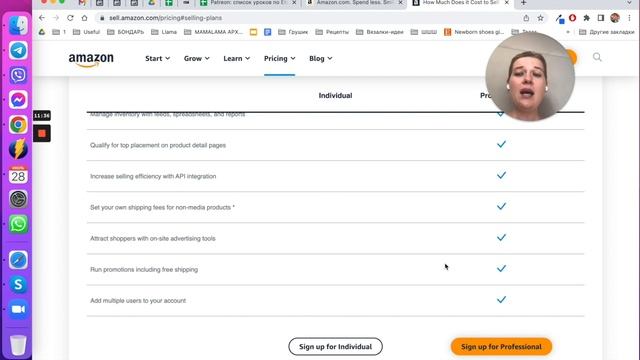Select 'Set your own shipping fees' text
Image resolution: width=640 pixels, height=360 pixels.
tap(162, 207)
